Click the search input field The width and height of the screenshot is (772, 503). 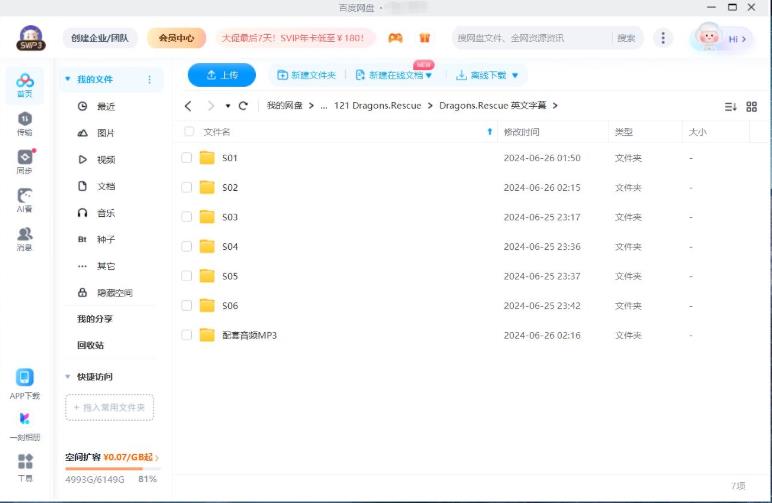532,38
